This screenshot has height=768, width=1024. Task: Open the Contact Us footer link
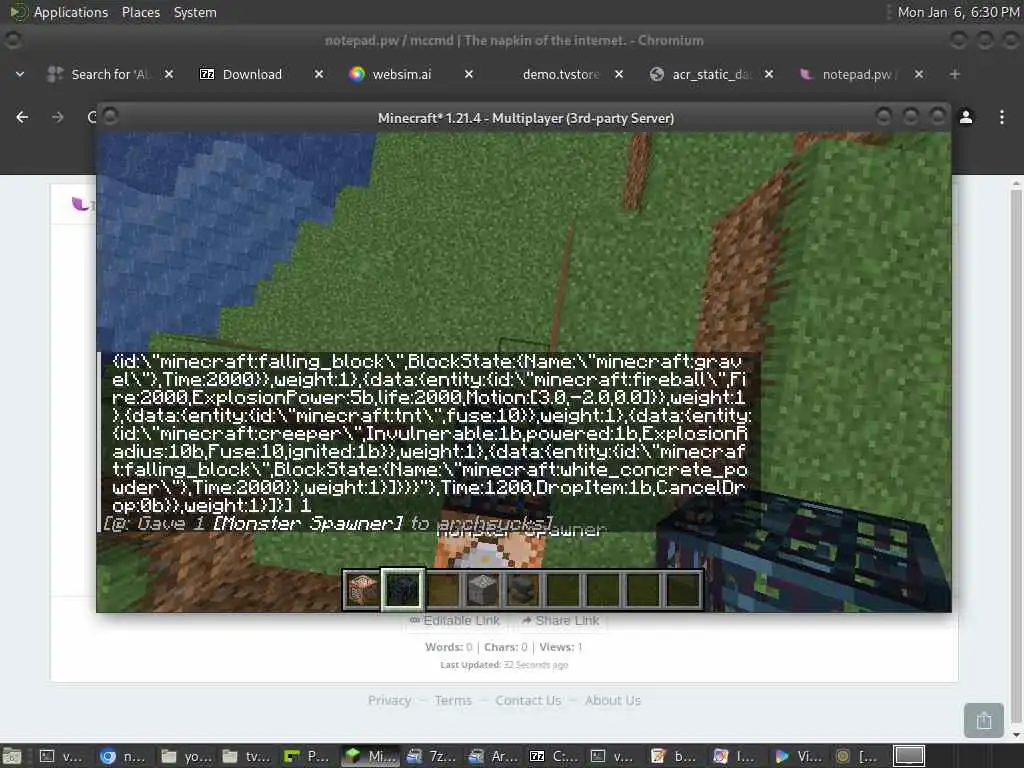(528, 700)
